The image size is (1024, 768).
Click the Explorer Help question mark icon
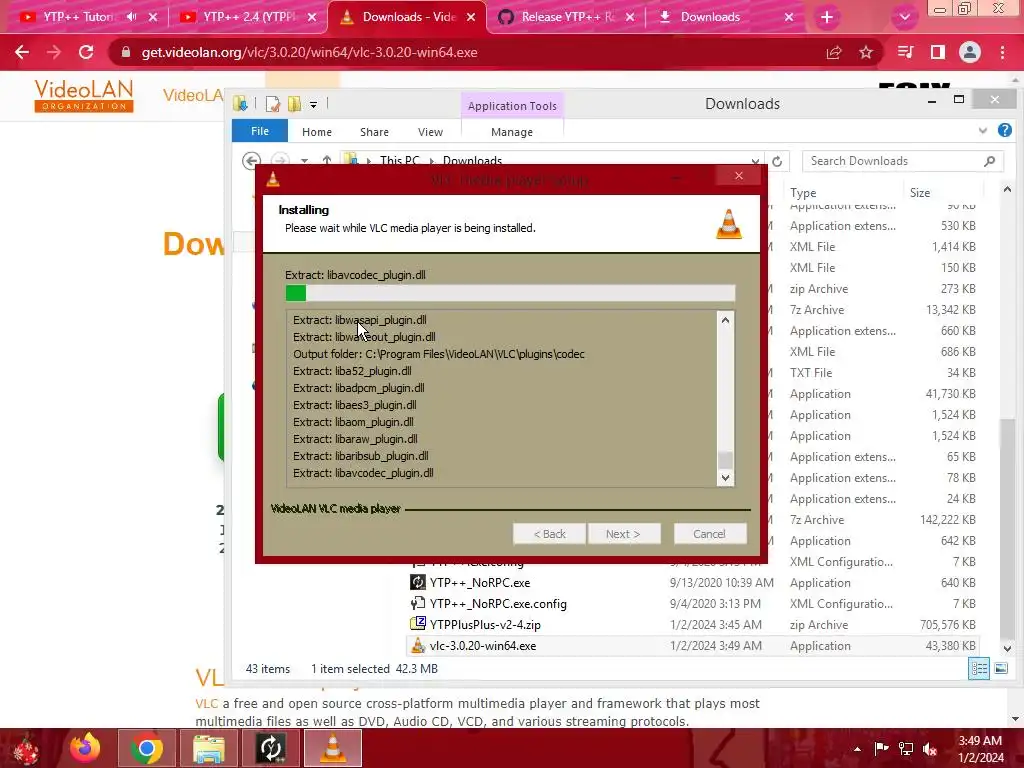coord(1005,131)
